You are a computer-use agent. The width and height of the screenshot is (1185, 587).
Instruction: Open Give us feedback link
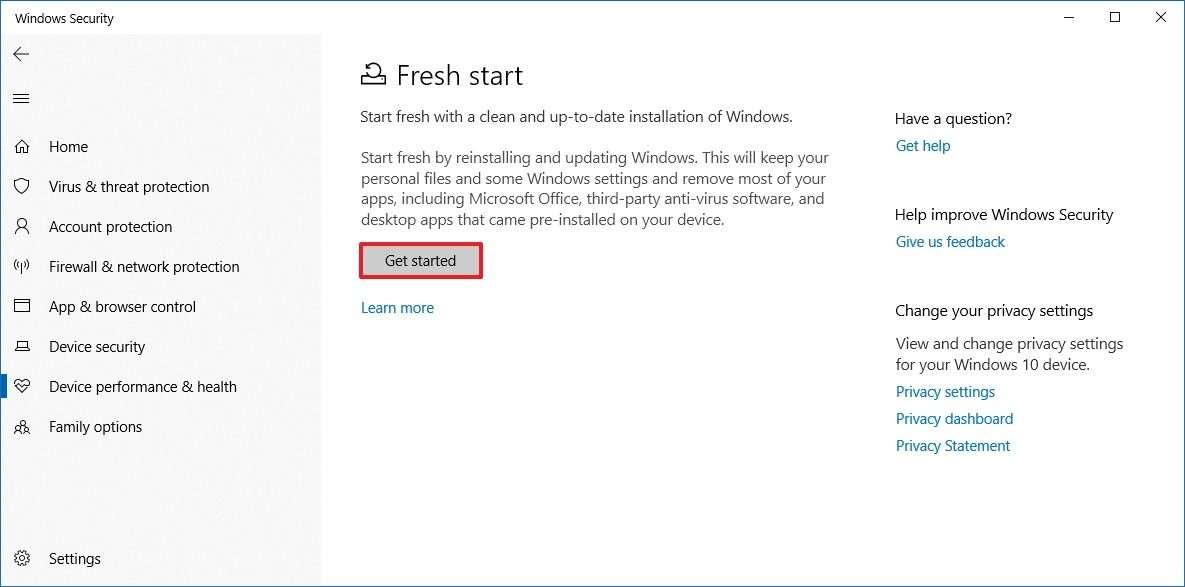[x=950, y=242]
